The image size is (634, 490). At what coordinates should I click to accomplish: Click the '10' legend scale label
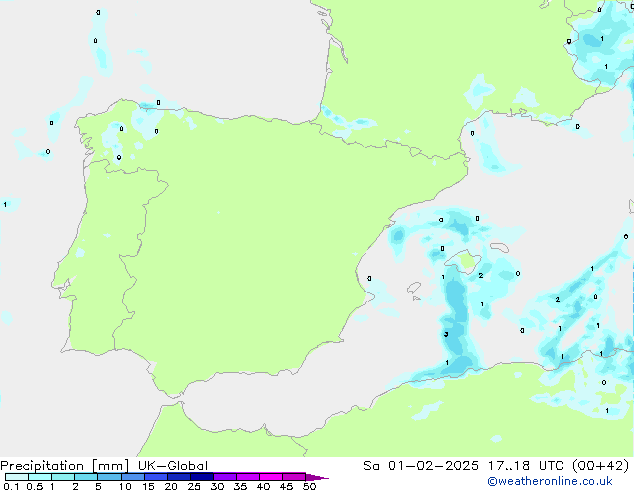[125, 486]
